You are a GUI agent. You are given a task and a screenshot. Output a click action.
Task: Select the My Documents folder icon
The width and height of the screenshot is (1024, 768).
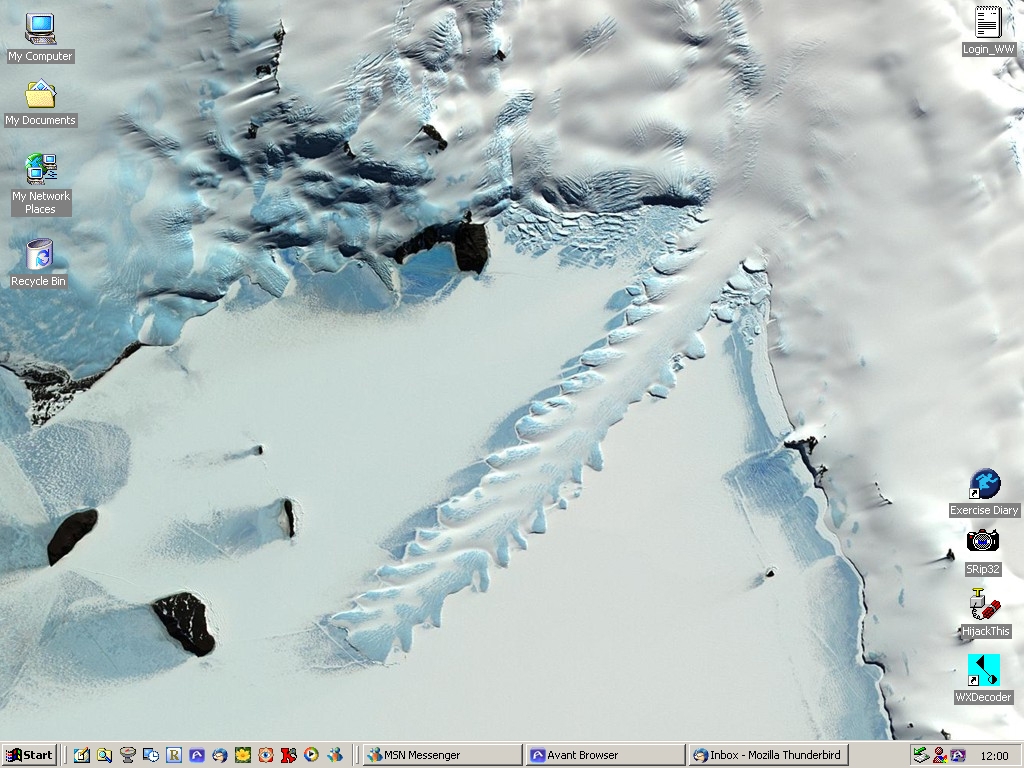(x=40, y=103)
